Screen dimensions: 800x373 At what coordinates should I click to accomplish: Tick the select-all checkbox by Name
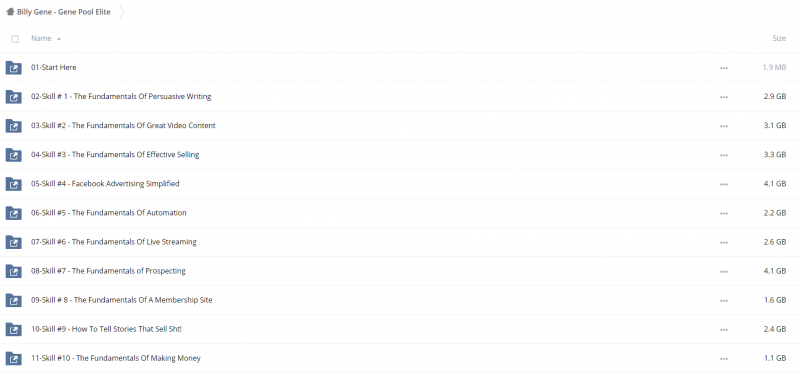tap(15, 39)
